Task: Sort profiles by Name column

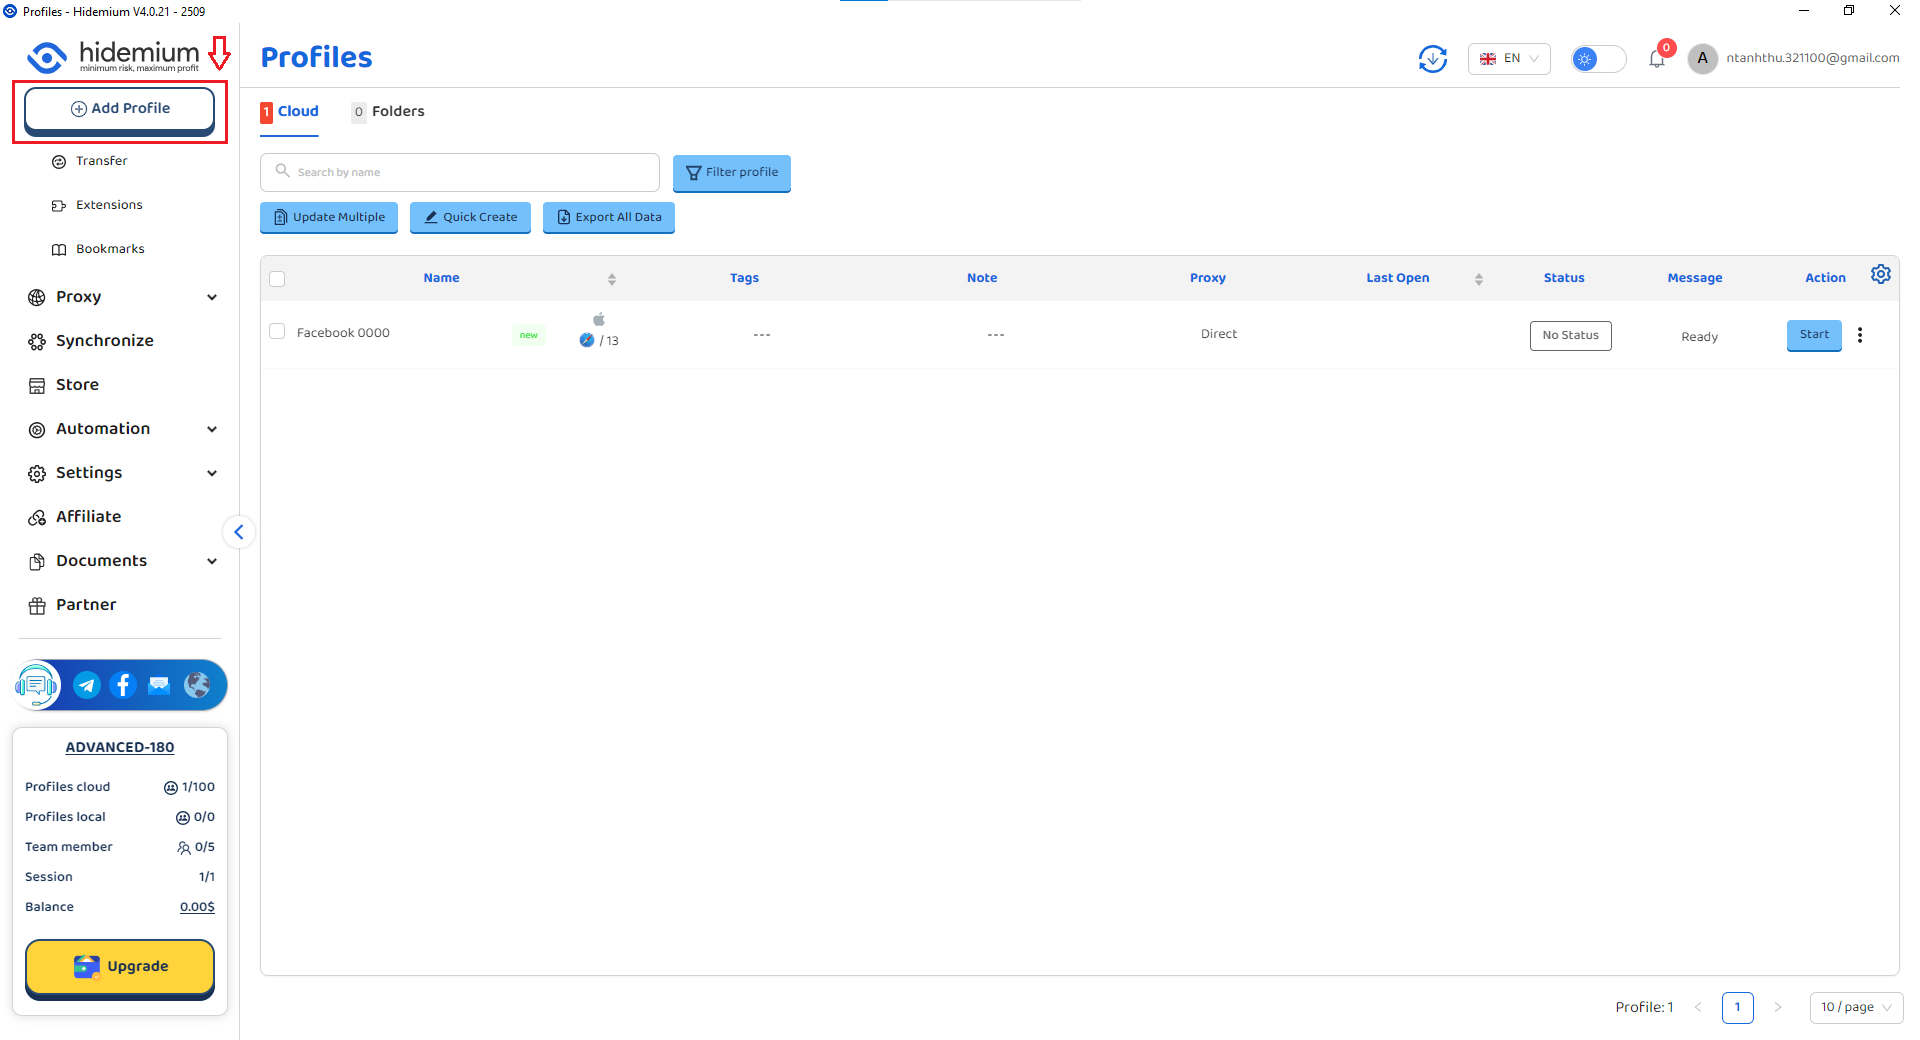Action: (x=612, y=279)
